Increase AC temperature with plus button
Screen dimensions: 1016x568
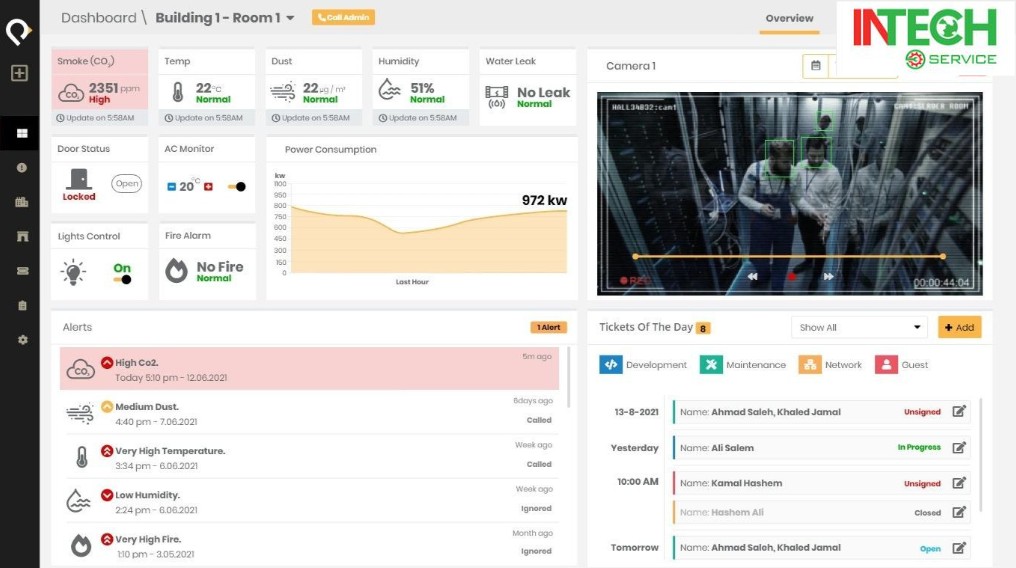pyautogui.click(x=209, y=187)
